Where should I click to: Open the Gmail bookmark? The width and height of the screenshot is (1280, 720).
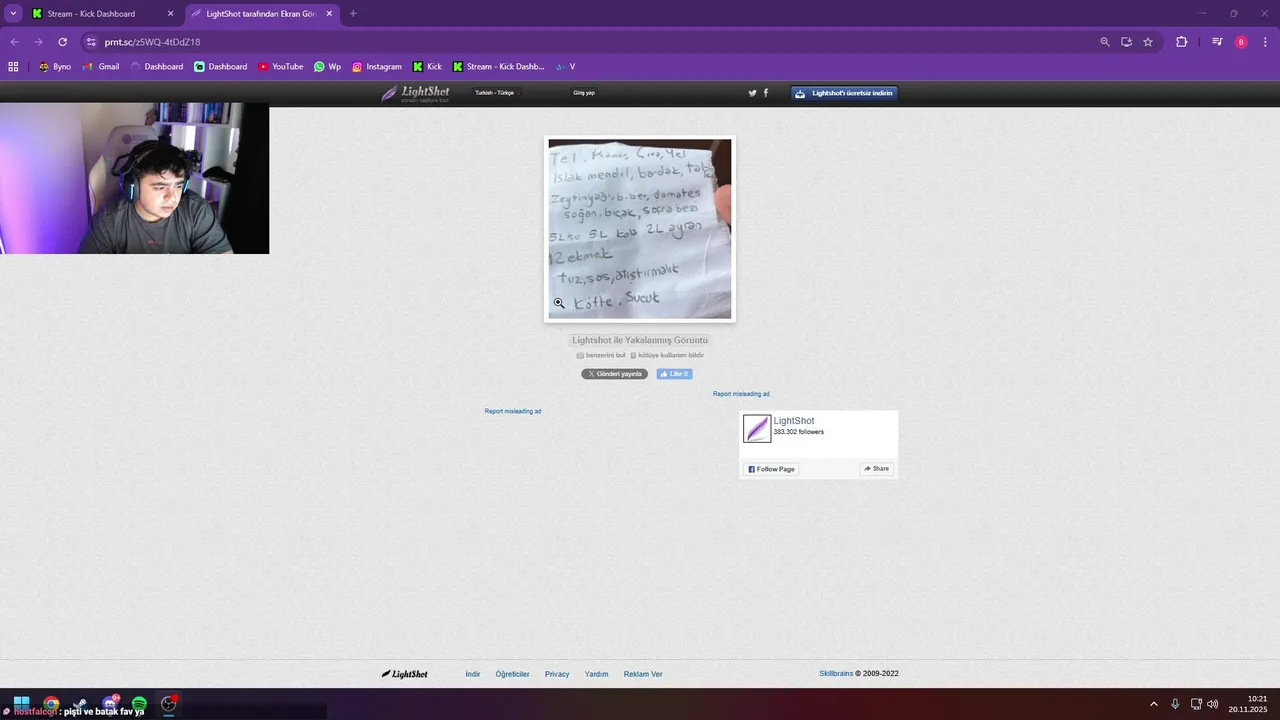coord(101,67)
